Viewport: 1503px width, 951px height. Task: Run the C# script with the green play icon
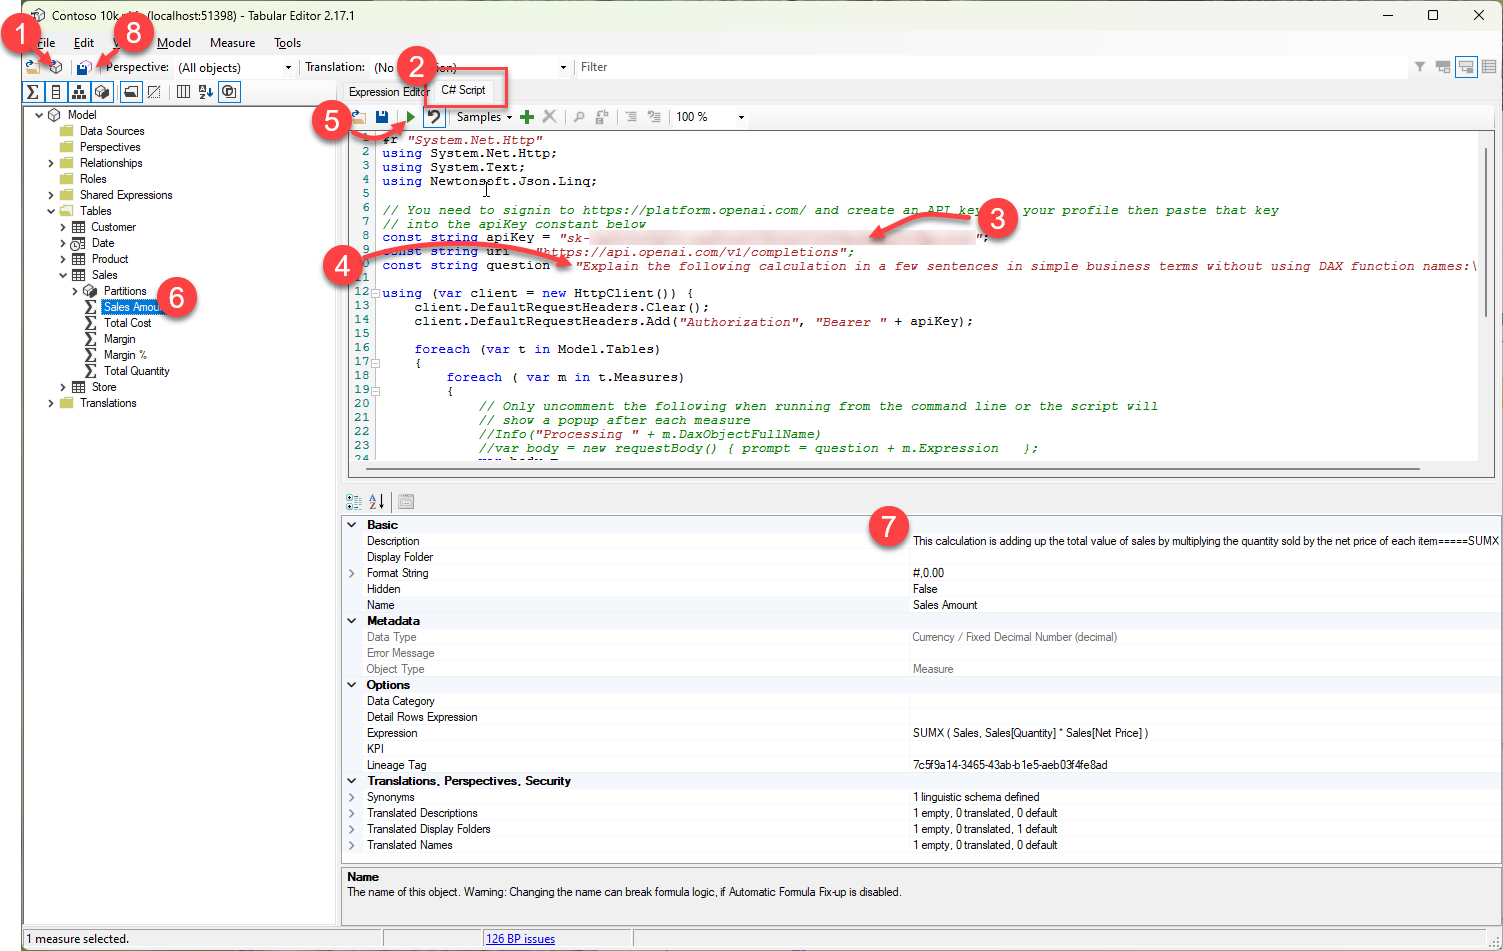(x=410, y=116)
